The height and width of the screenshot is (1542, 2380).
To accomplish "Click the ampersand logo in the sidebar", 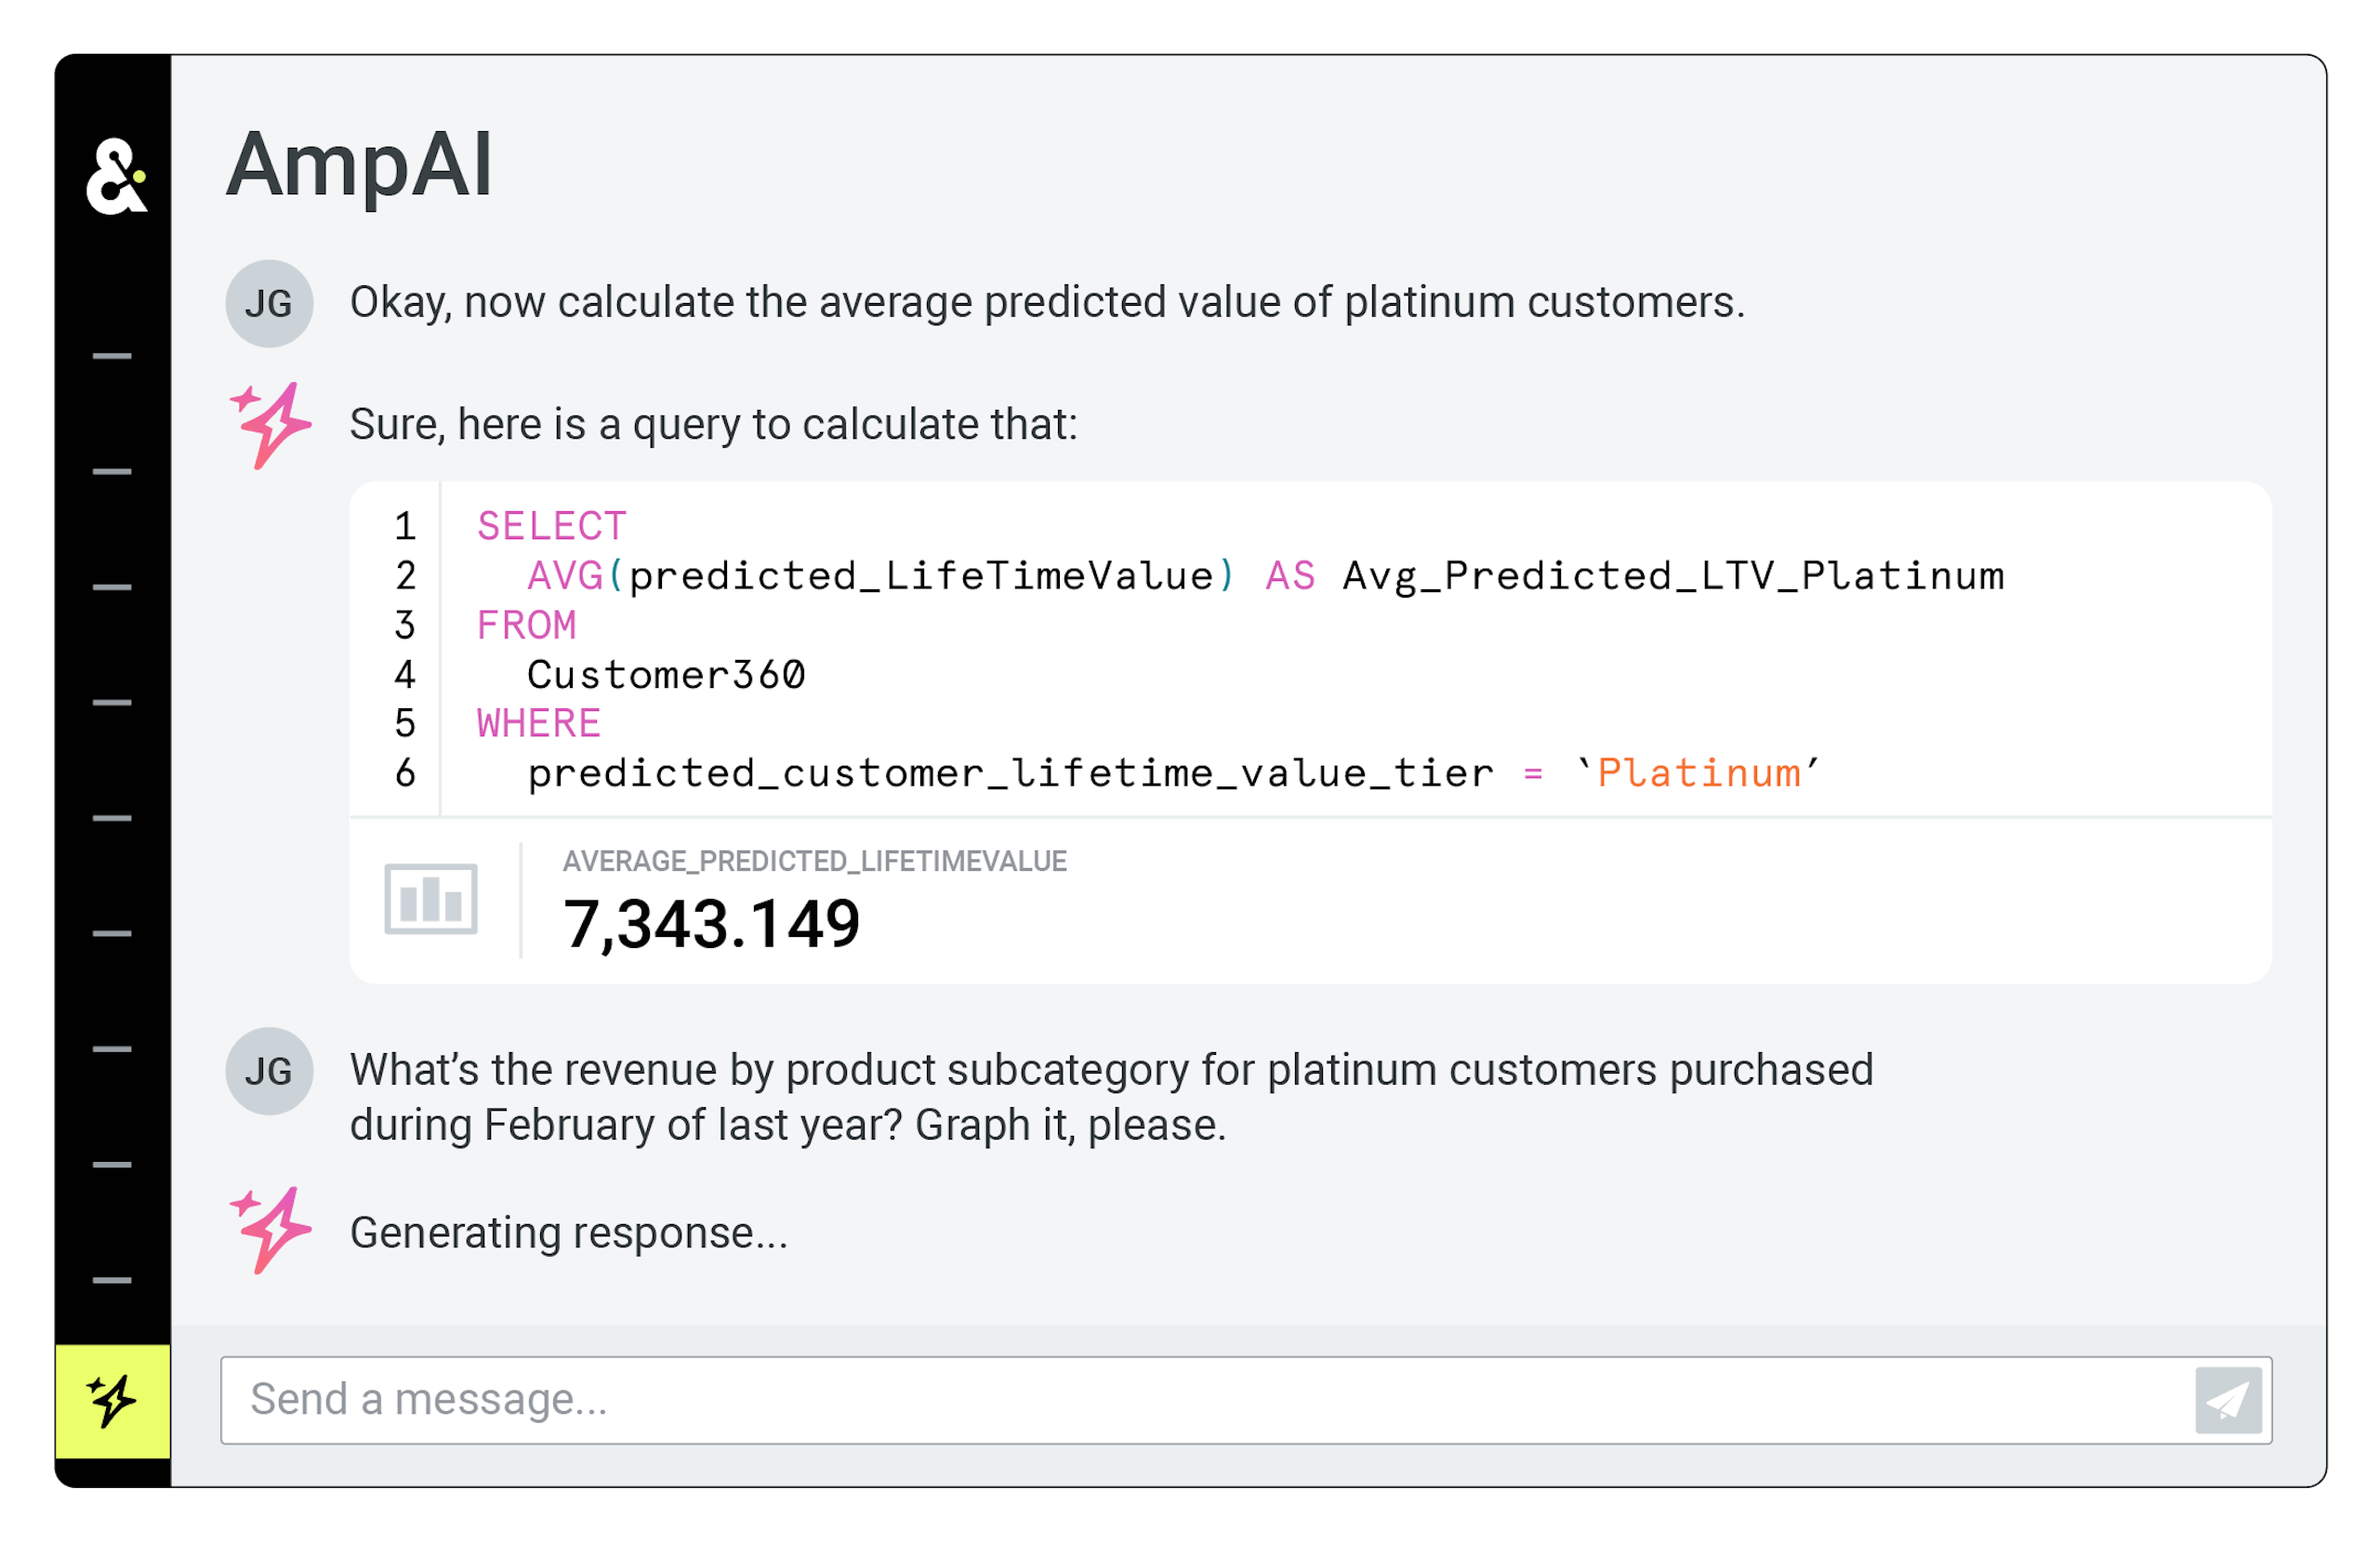I will pyautogui.click(x=116, y=176).
